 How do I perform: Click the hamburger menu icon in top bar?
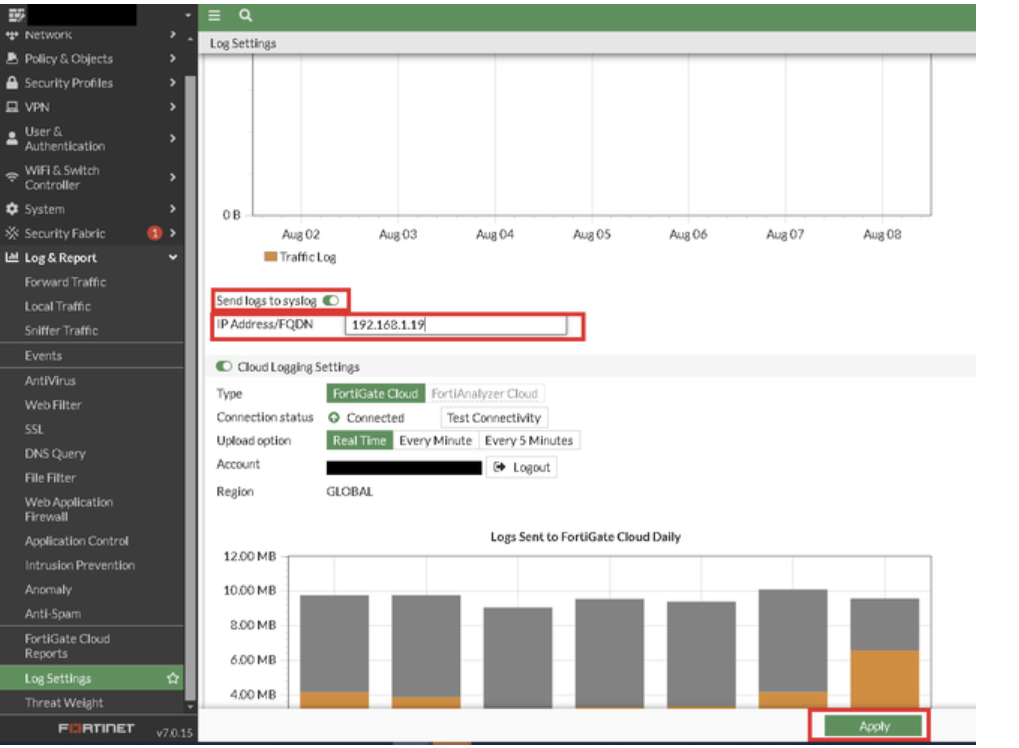(215, 16)
